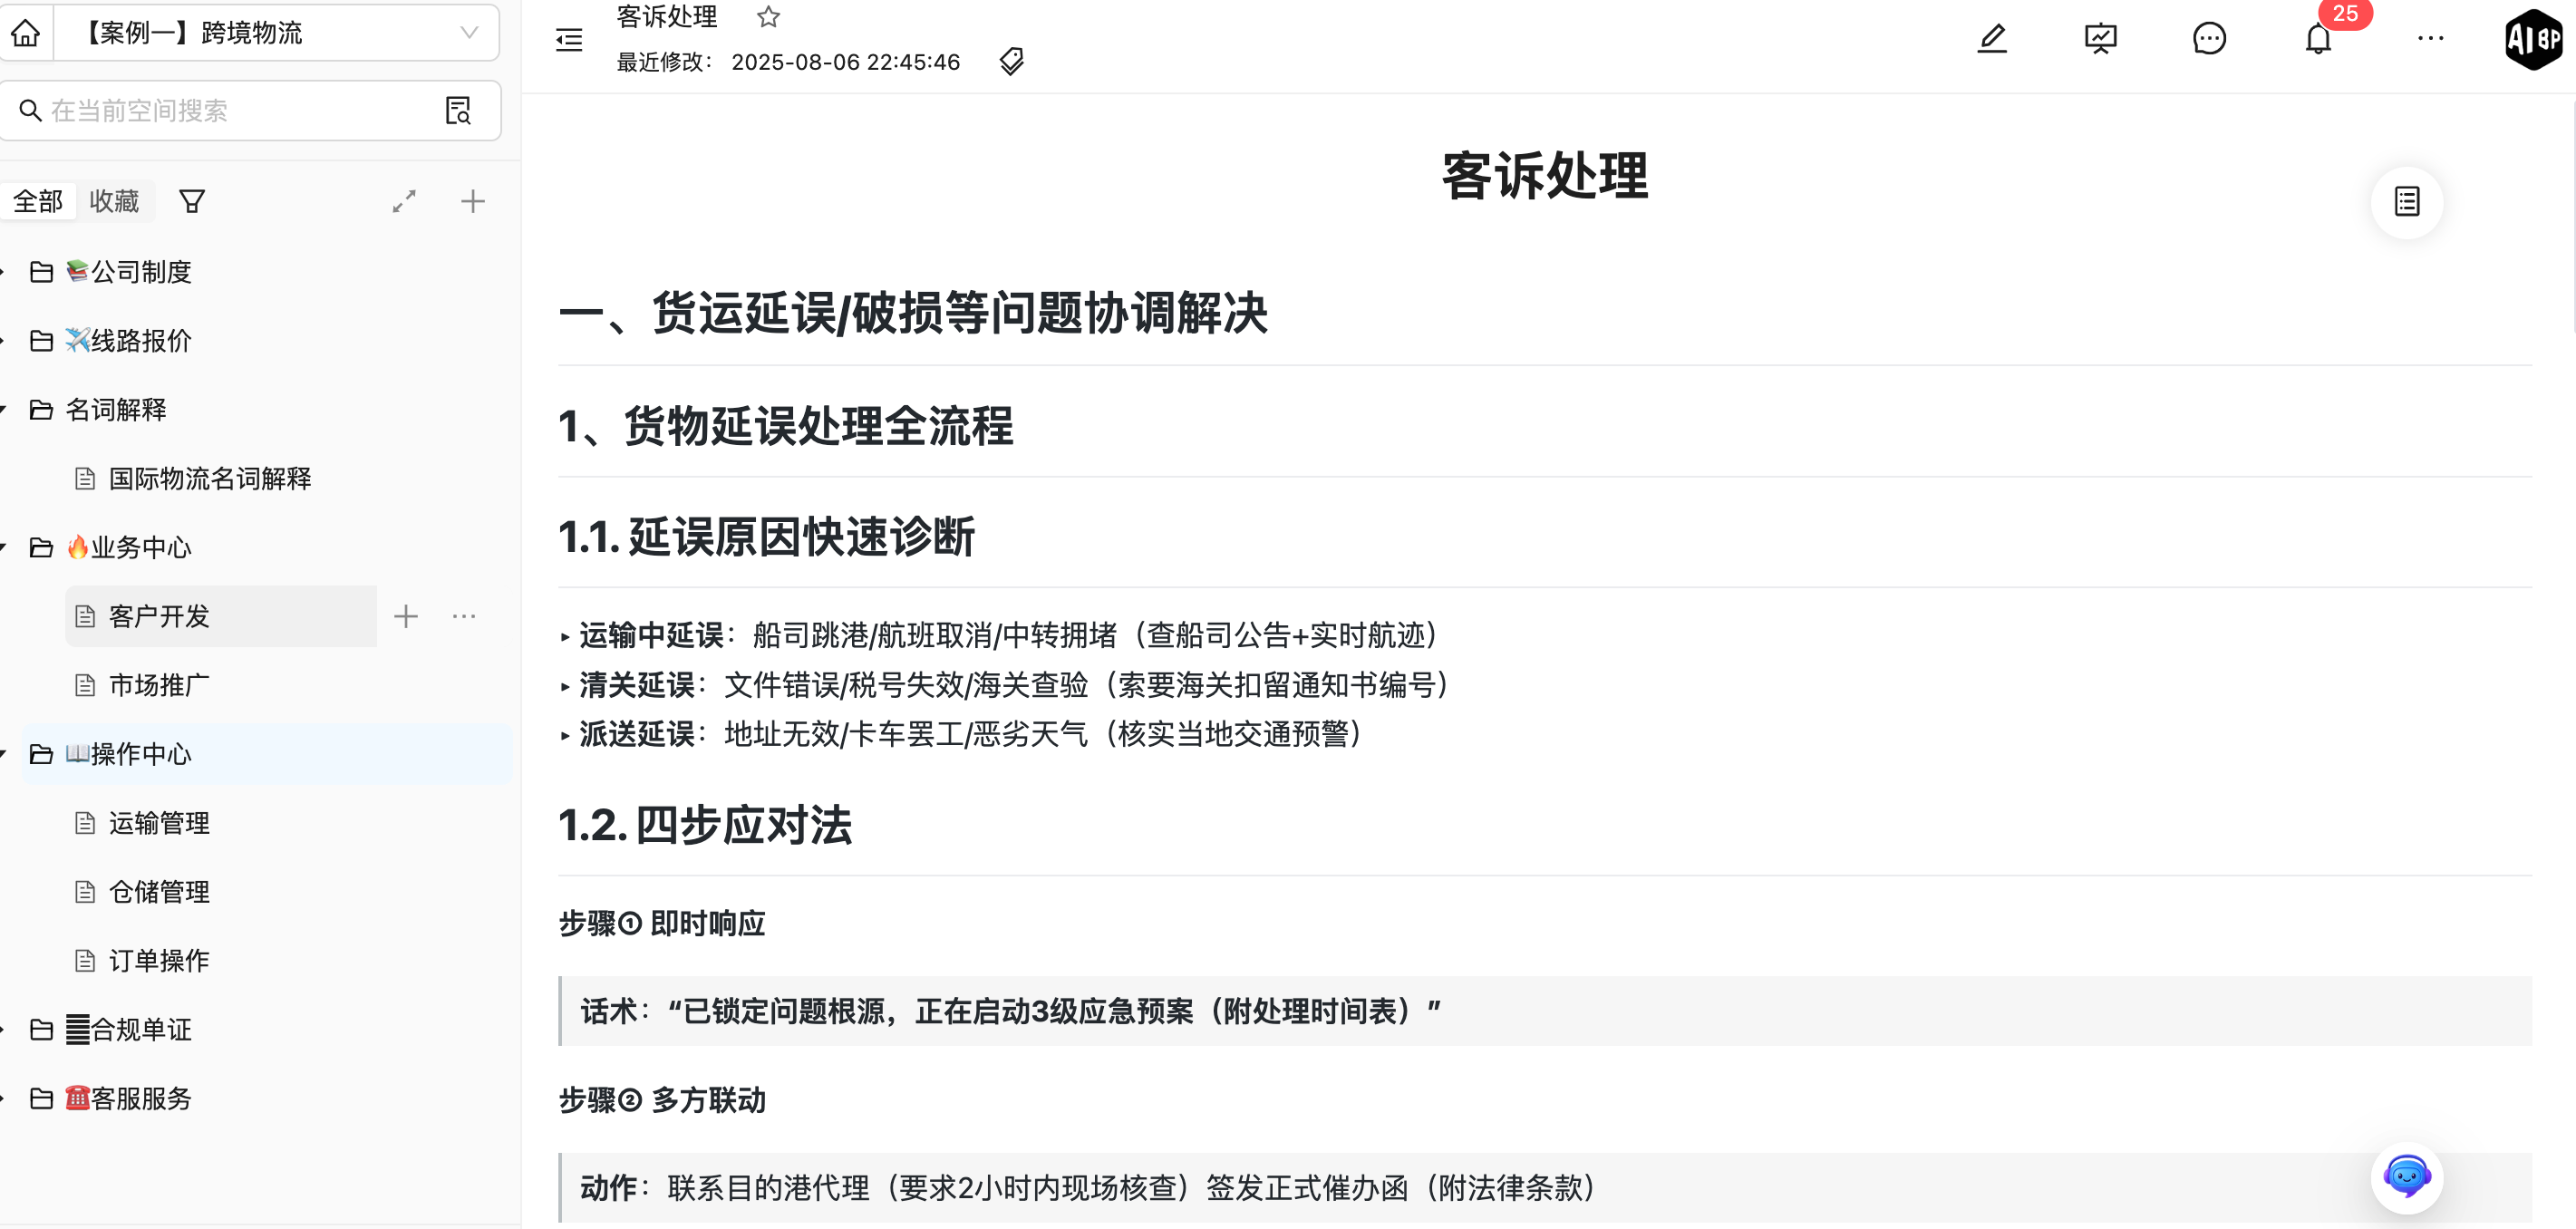Open the comments bubble icon
The width and height of the screenshot is (2576, 1229).
[x=2209, y=39]
